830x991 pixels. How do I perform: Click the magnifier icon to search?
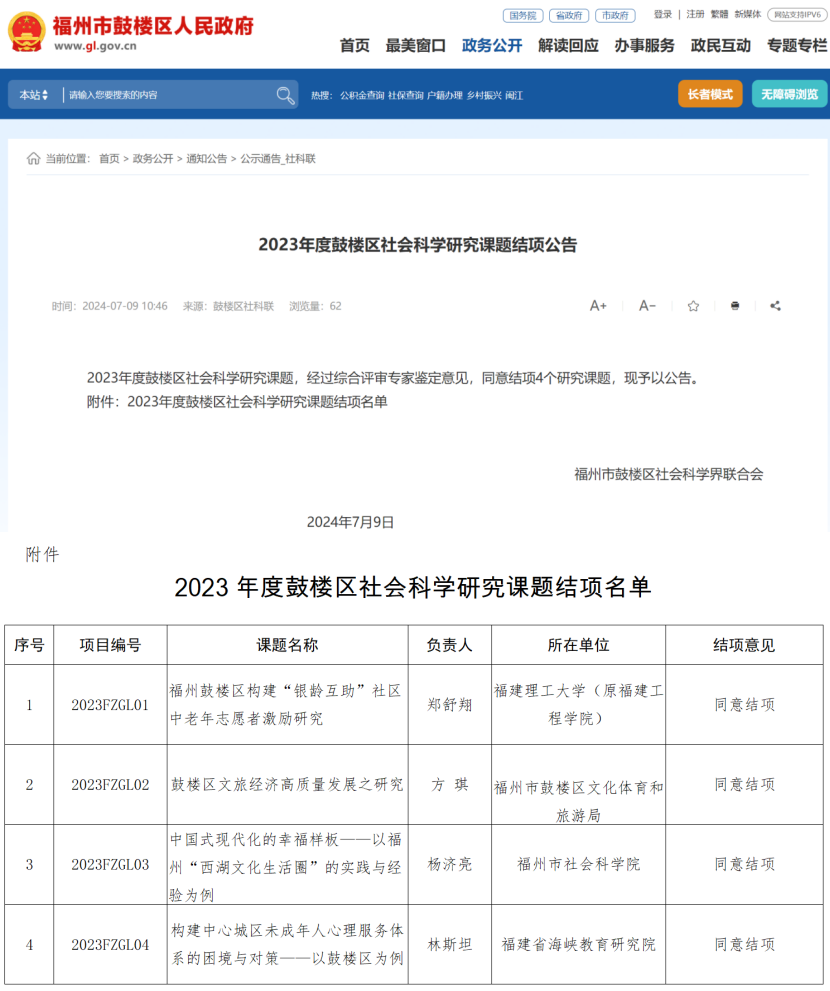[x=285, y=94]
